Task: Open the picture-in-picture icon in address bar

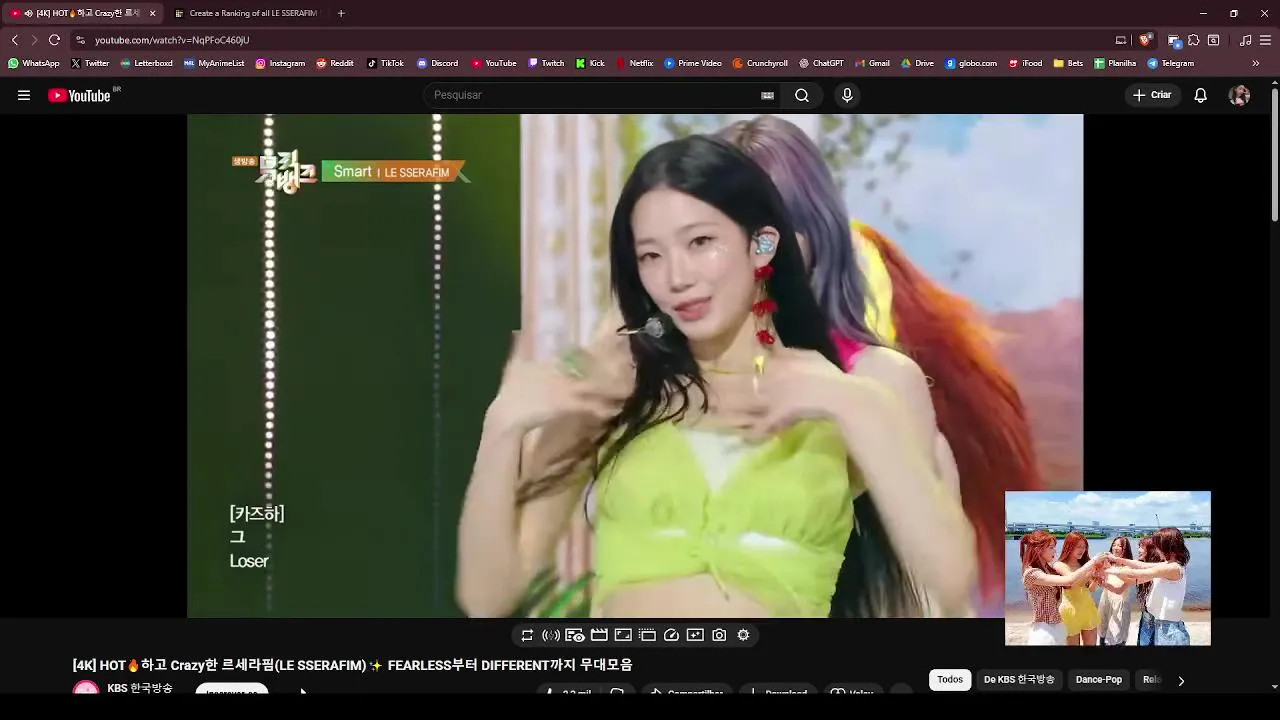Action: click(1121, 40)
